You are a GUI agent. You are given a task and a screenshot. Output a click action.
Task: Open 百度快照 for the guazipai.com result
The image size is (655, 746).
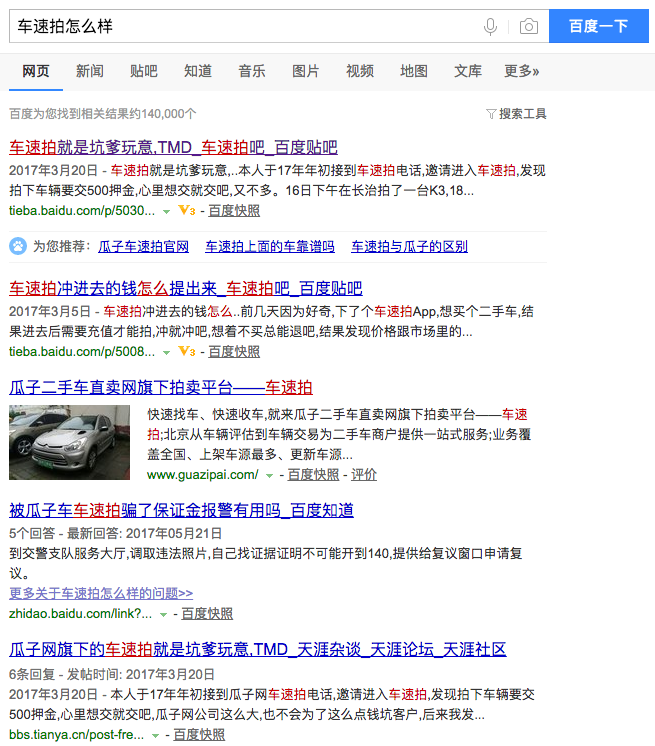pyautogui.click(x=313, y=475)
